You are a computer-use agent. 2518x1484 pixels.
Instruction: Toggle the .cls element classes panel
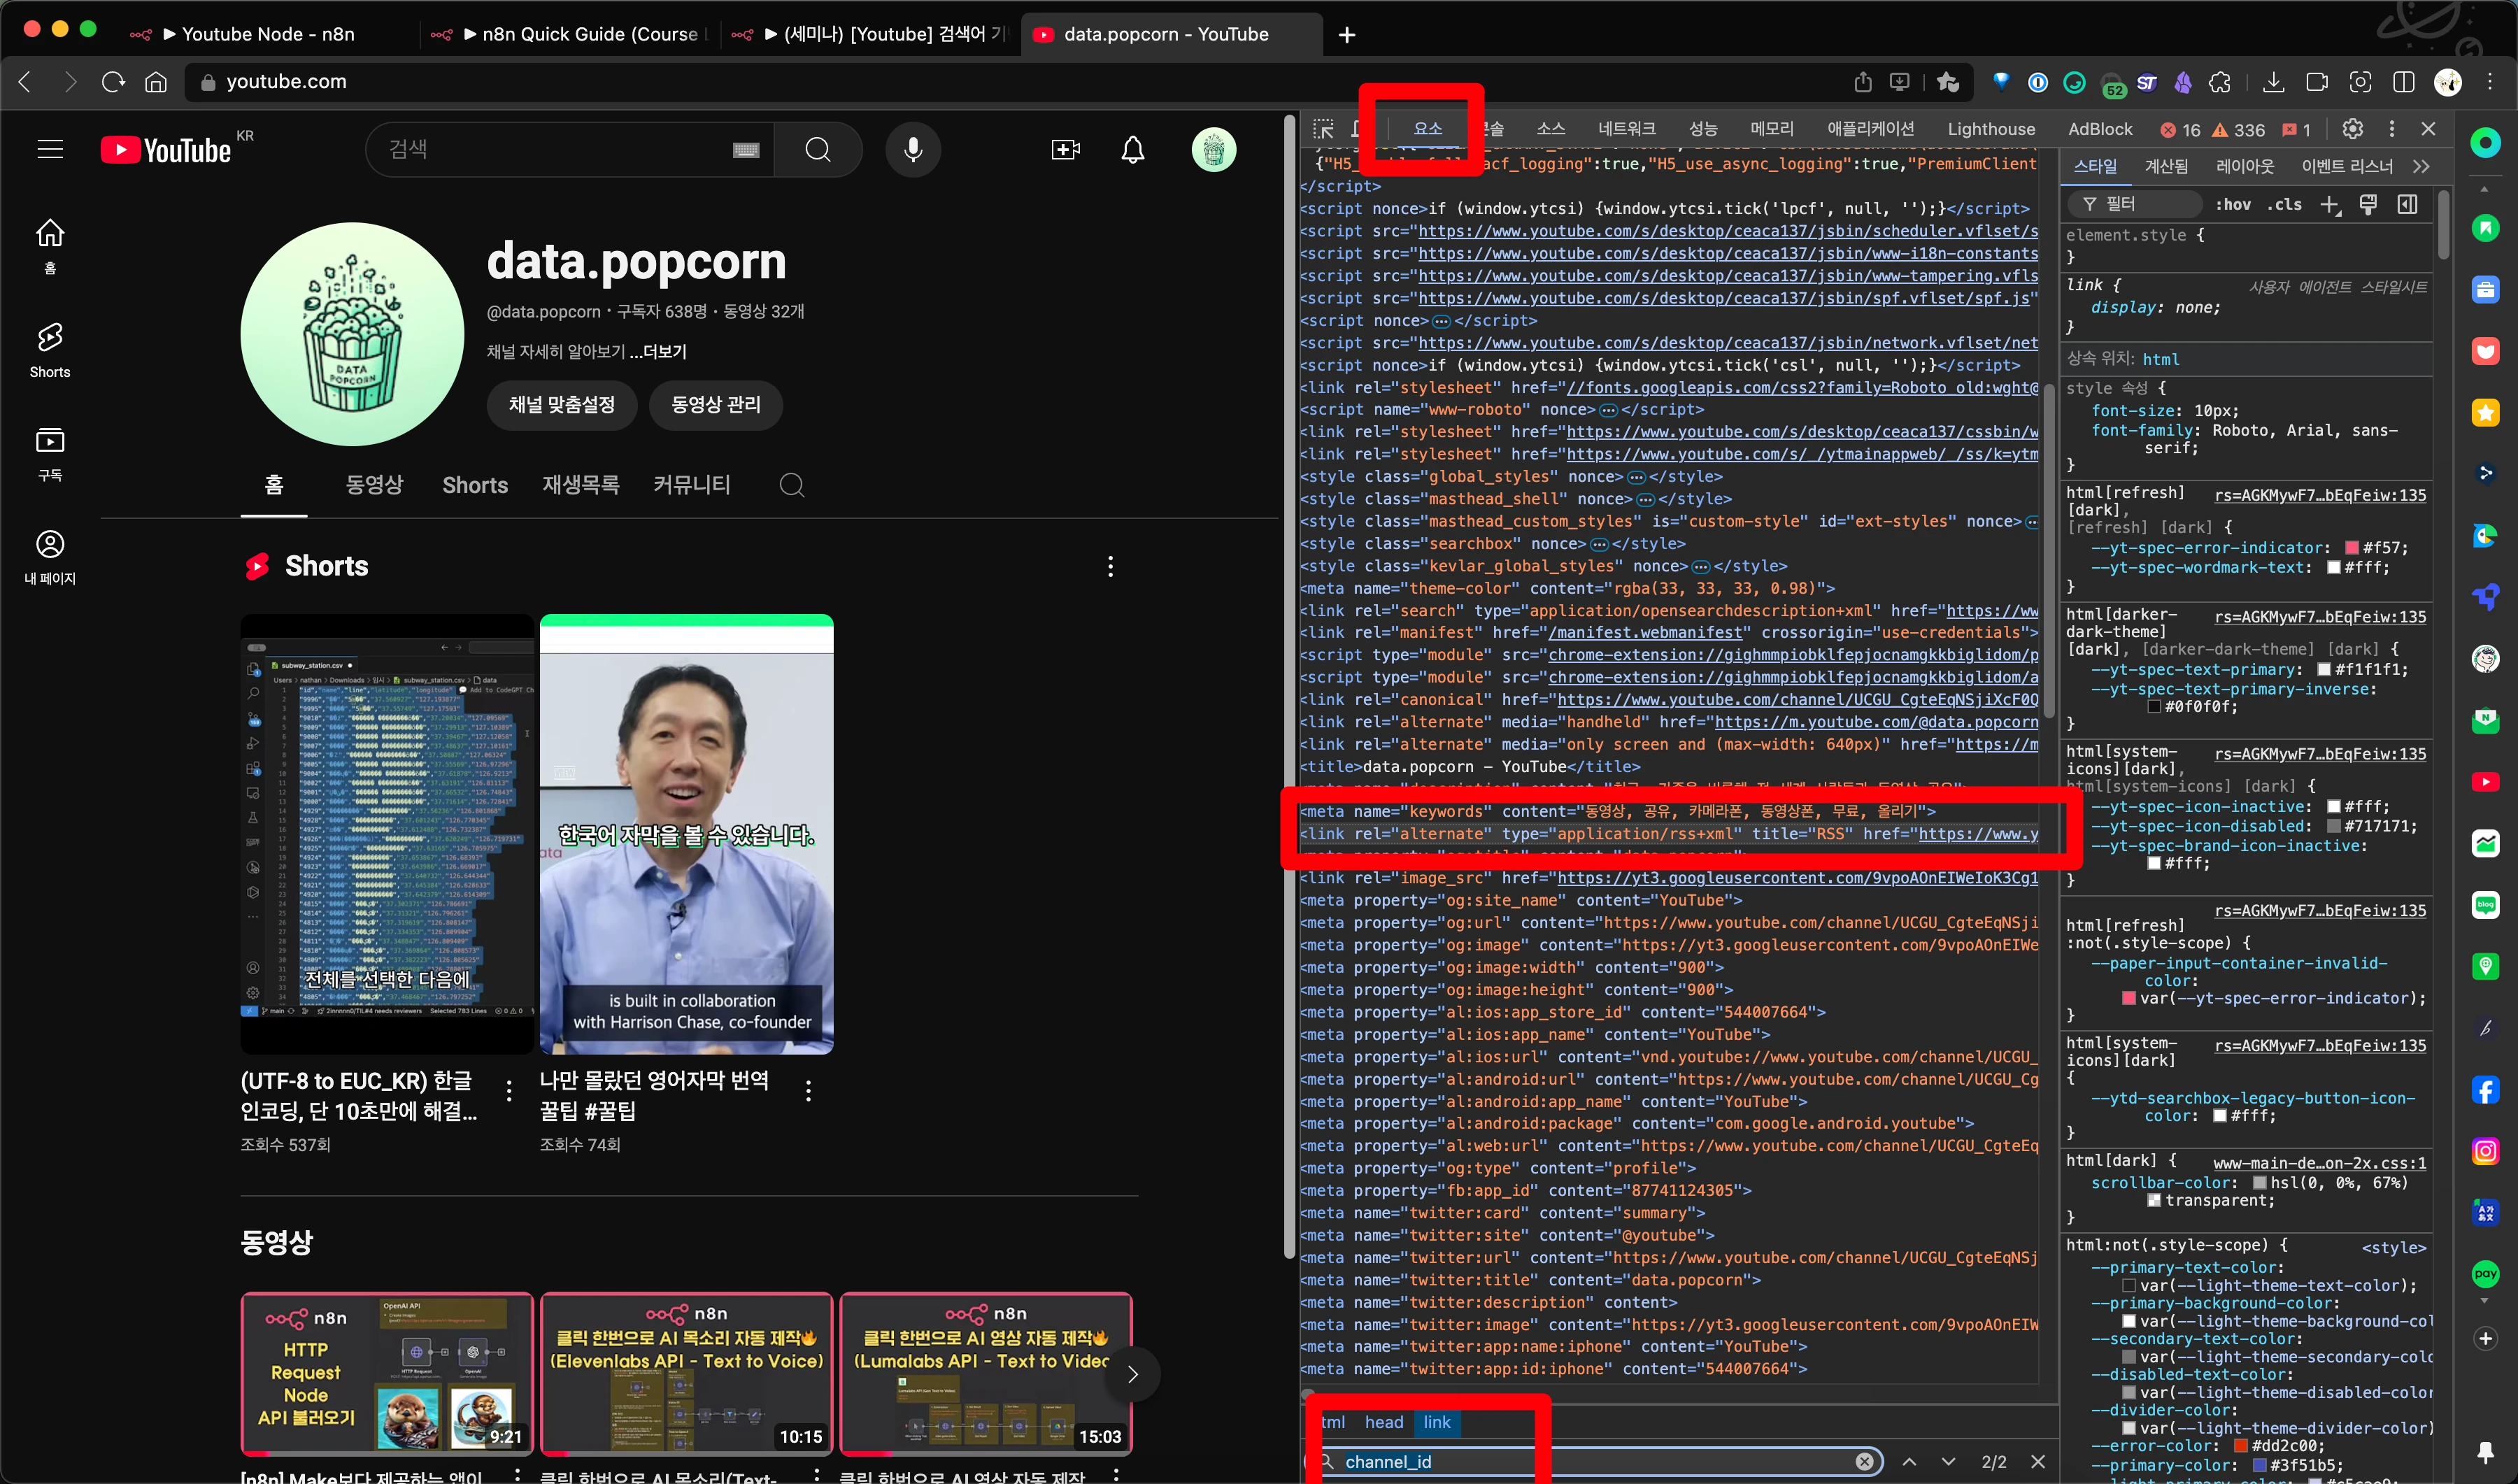[2284, 205]
